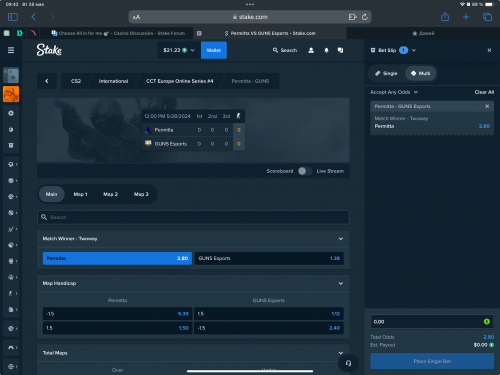This screenshot has width=500, height=375.
Task: Open the notifications bell
Action: pyautogui.click(x=326, y=50)
